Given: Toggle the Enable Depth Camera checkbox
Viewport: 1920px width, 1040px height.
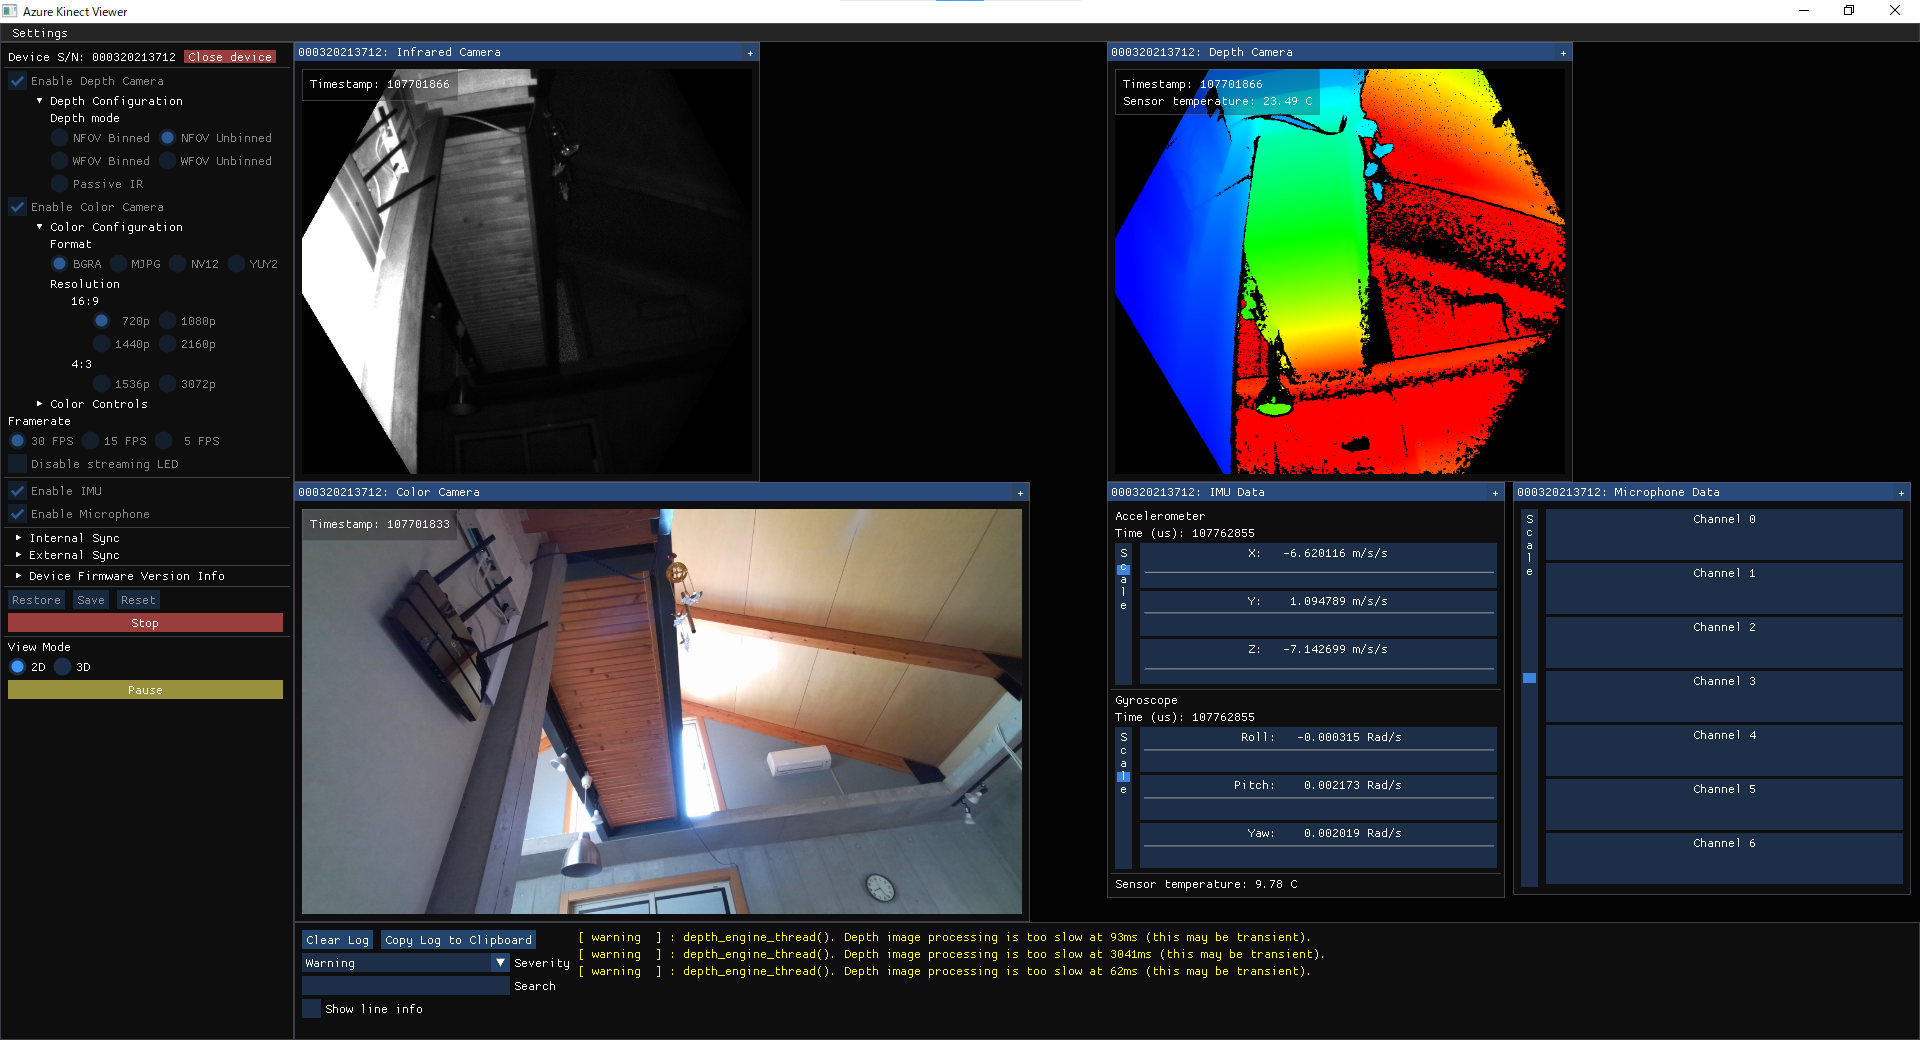Looking at the screenshot, I should [x=18, y=81].
